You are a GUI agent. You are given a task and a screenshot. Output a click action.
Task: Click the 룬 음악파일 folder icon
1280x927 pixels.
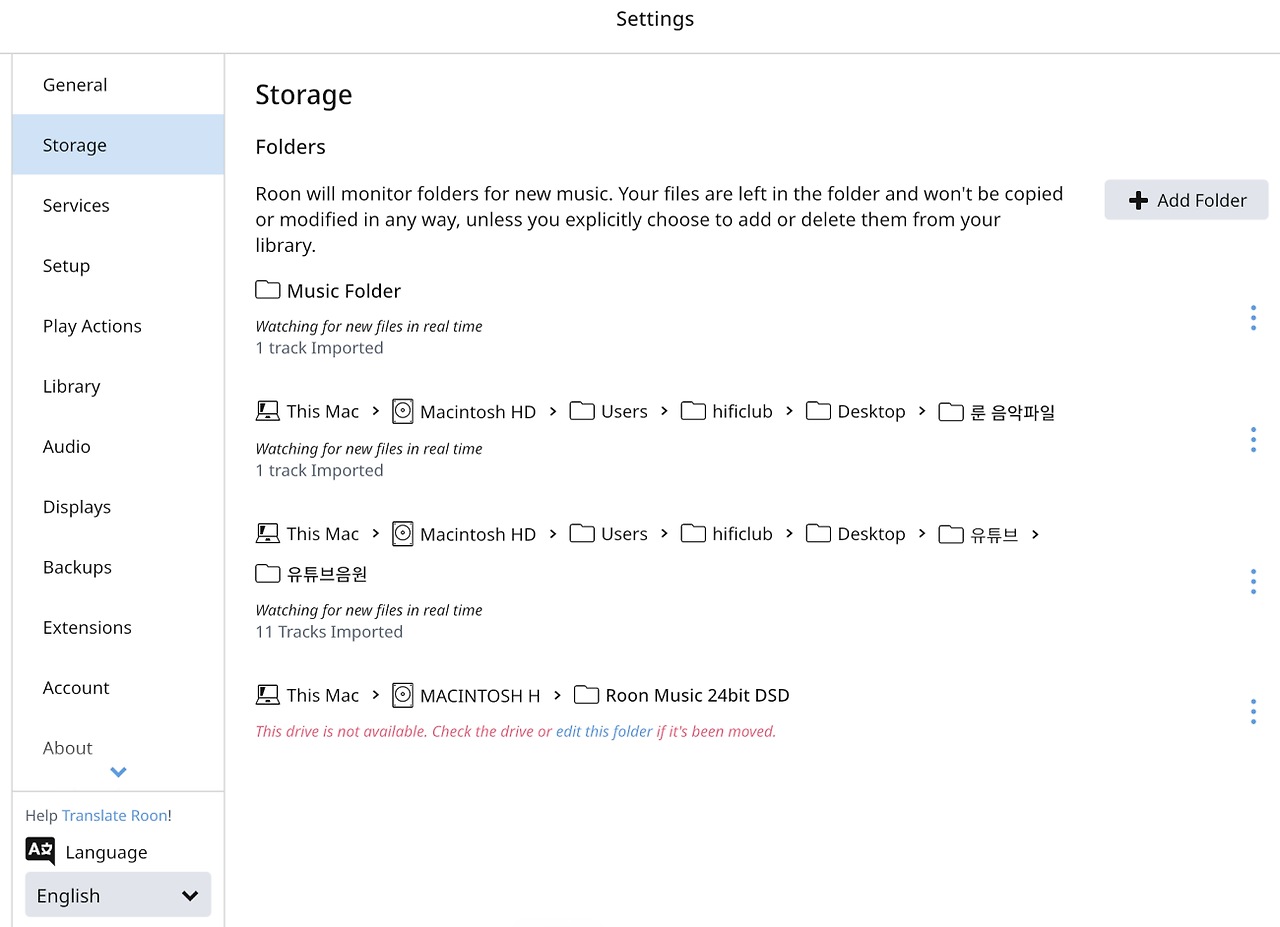[951, 411]
